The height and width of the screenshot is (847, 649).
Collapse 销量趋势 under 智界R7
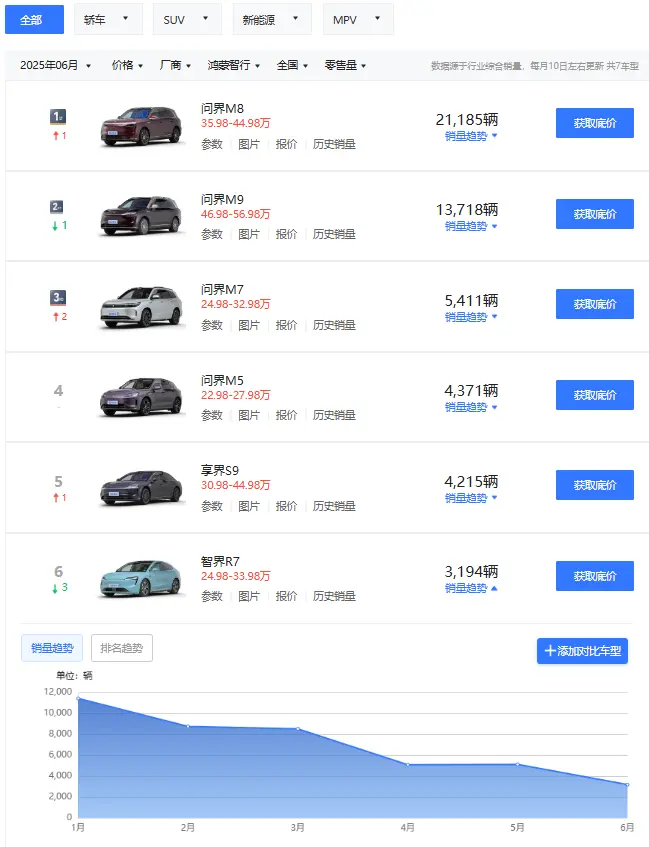tap(471, 588)
